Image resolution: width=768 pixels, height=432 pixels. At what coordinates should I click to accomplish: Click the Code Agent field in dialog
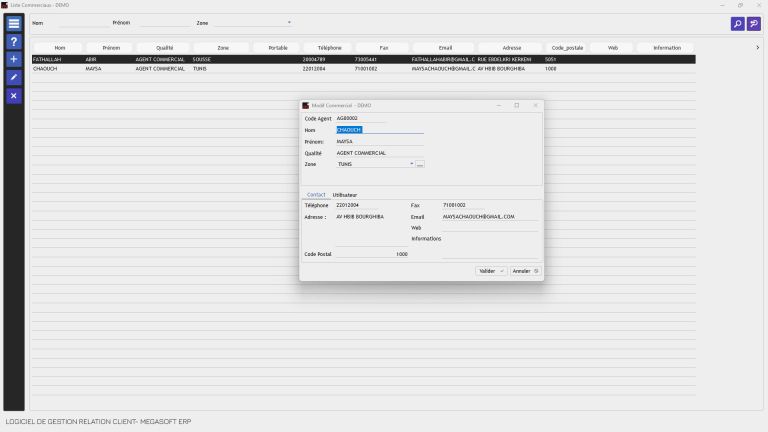(x=360, y=118)
